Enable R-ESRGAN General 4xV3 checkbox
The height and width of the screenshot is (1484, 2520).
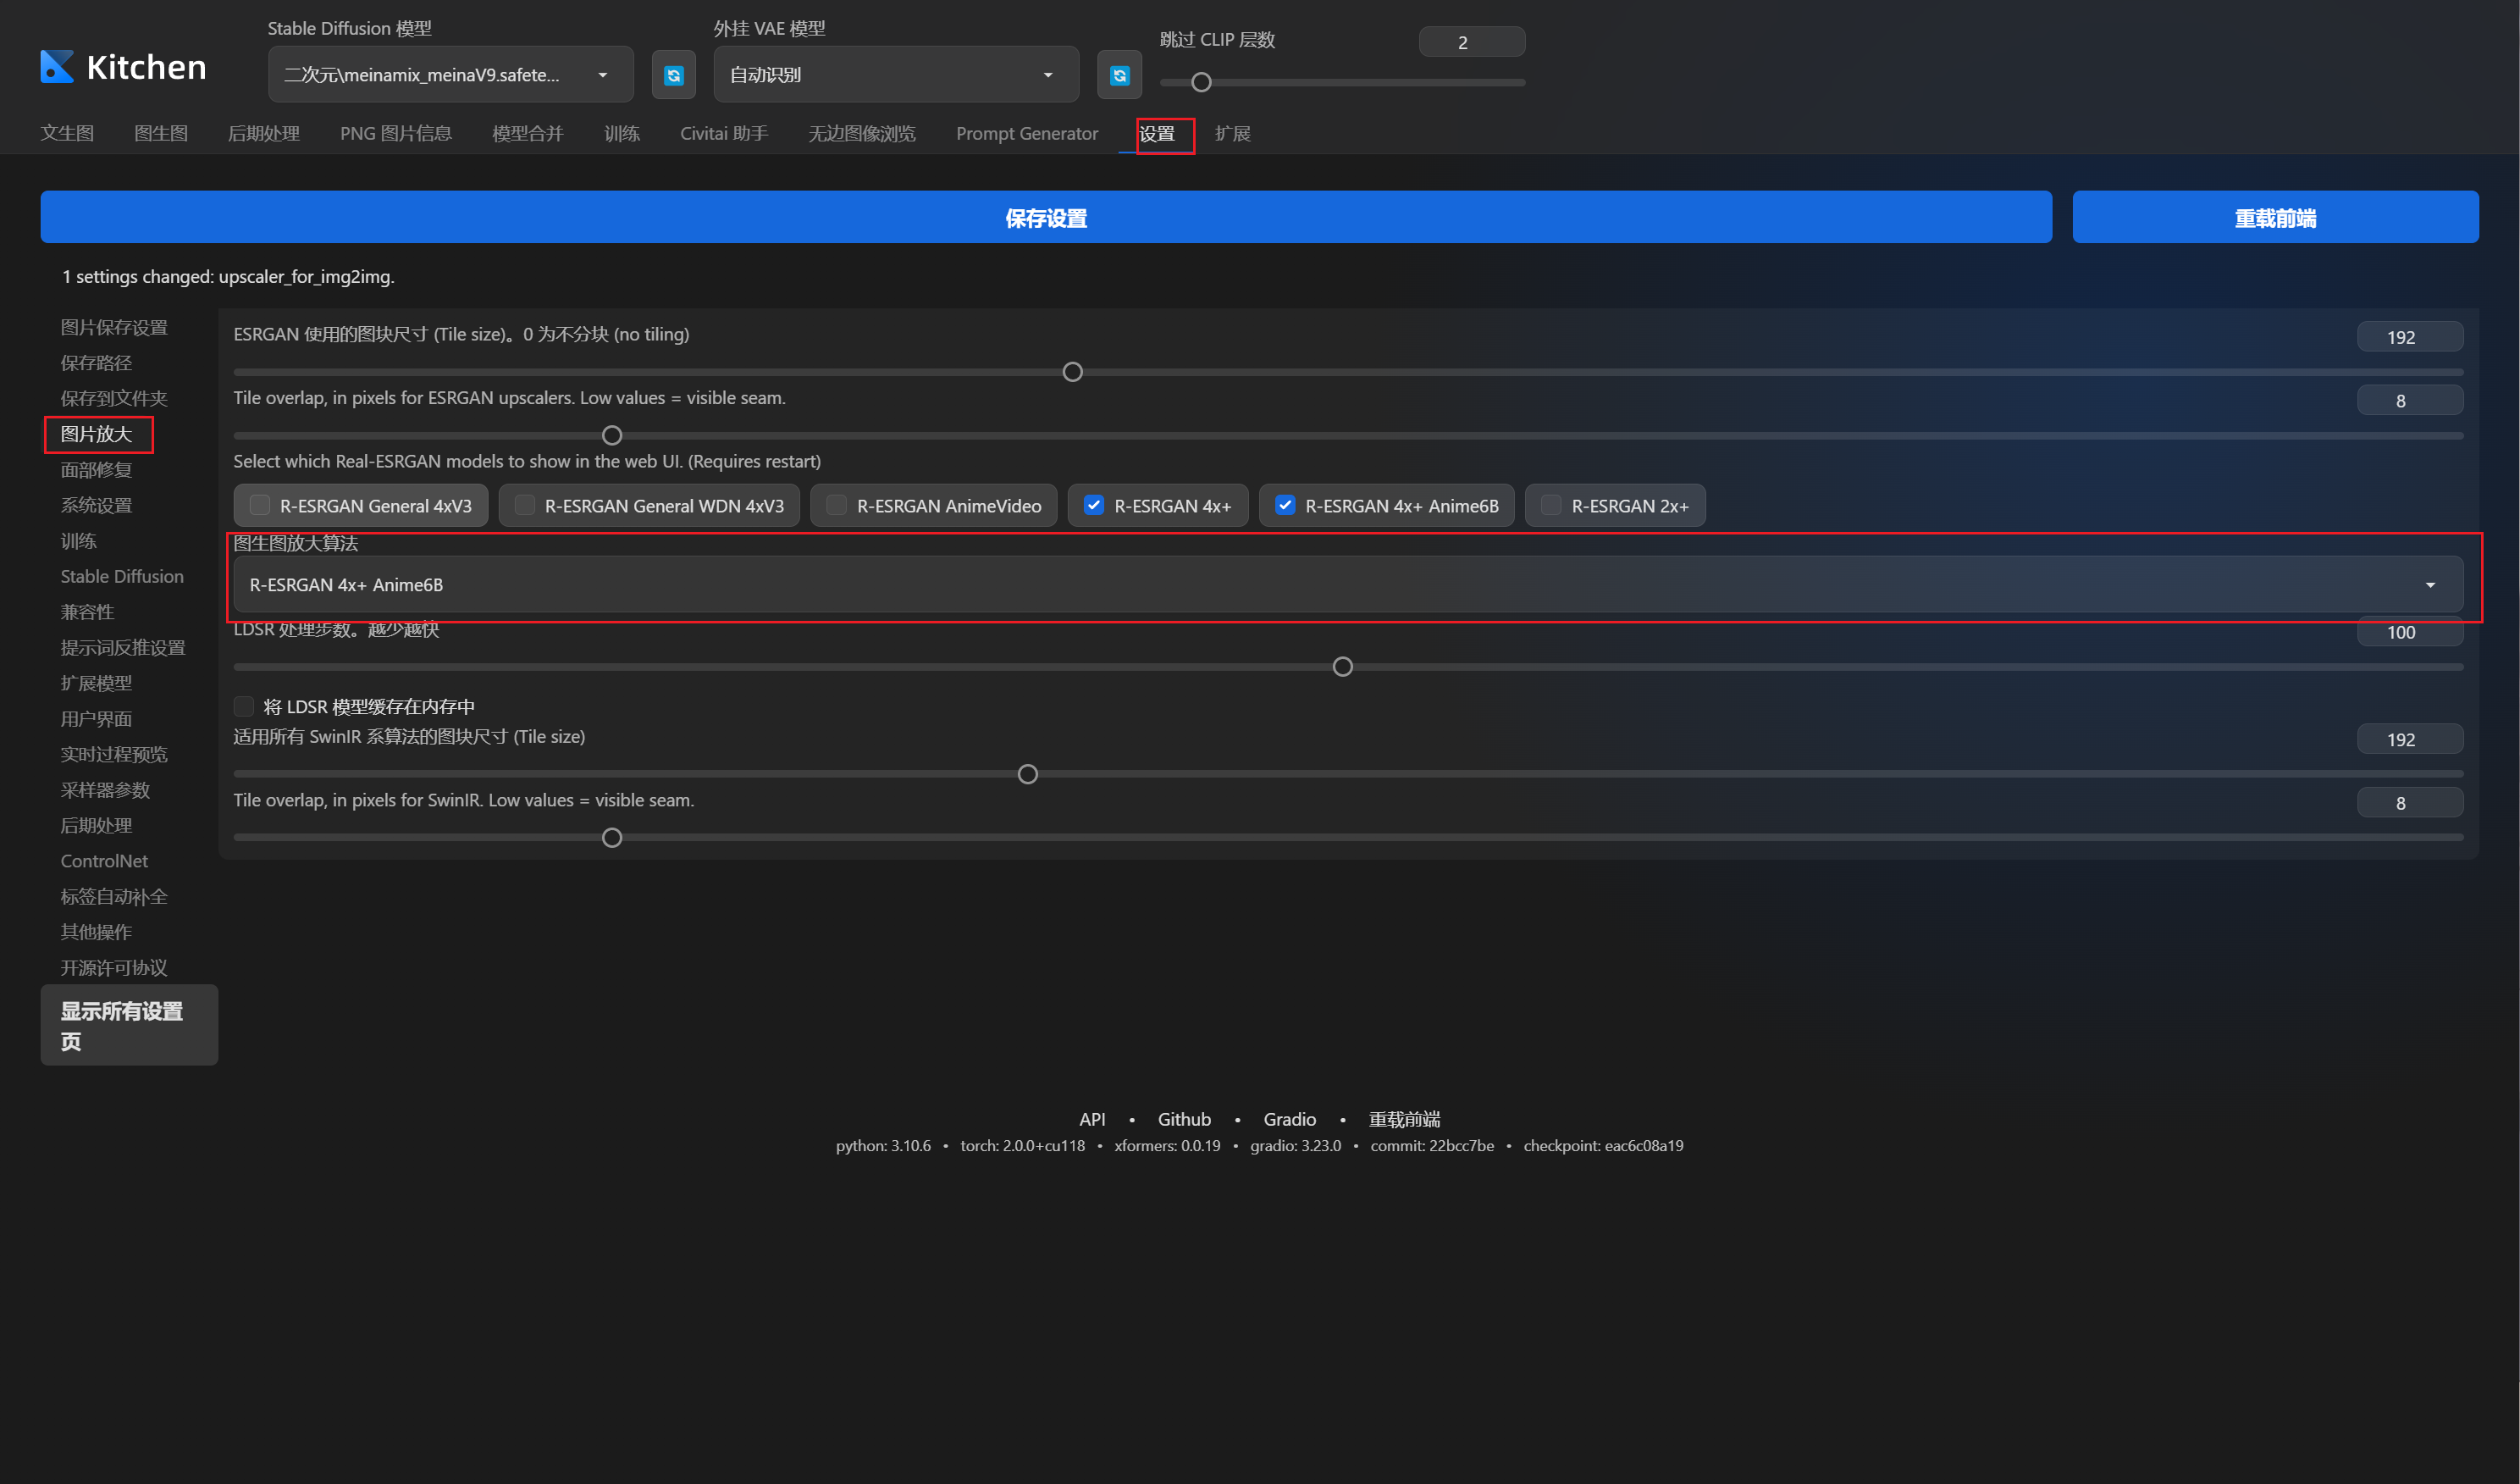[x=260, y=505]
